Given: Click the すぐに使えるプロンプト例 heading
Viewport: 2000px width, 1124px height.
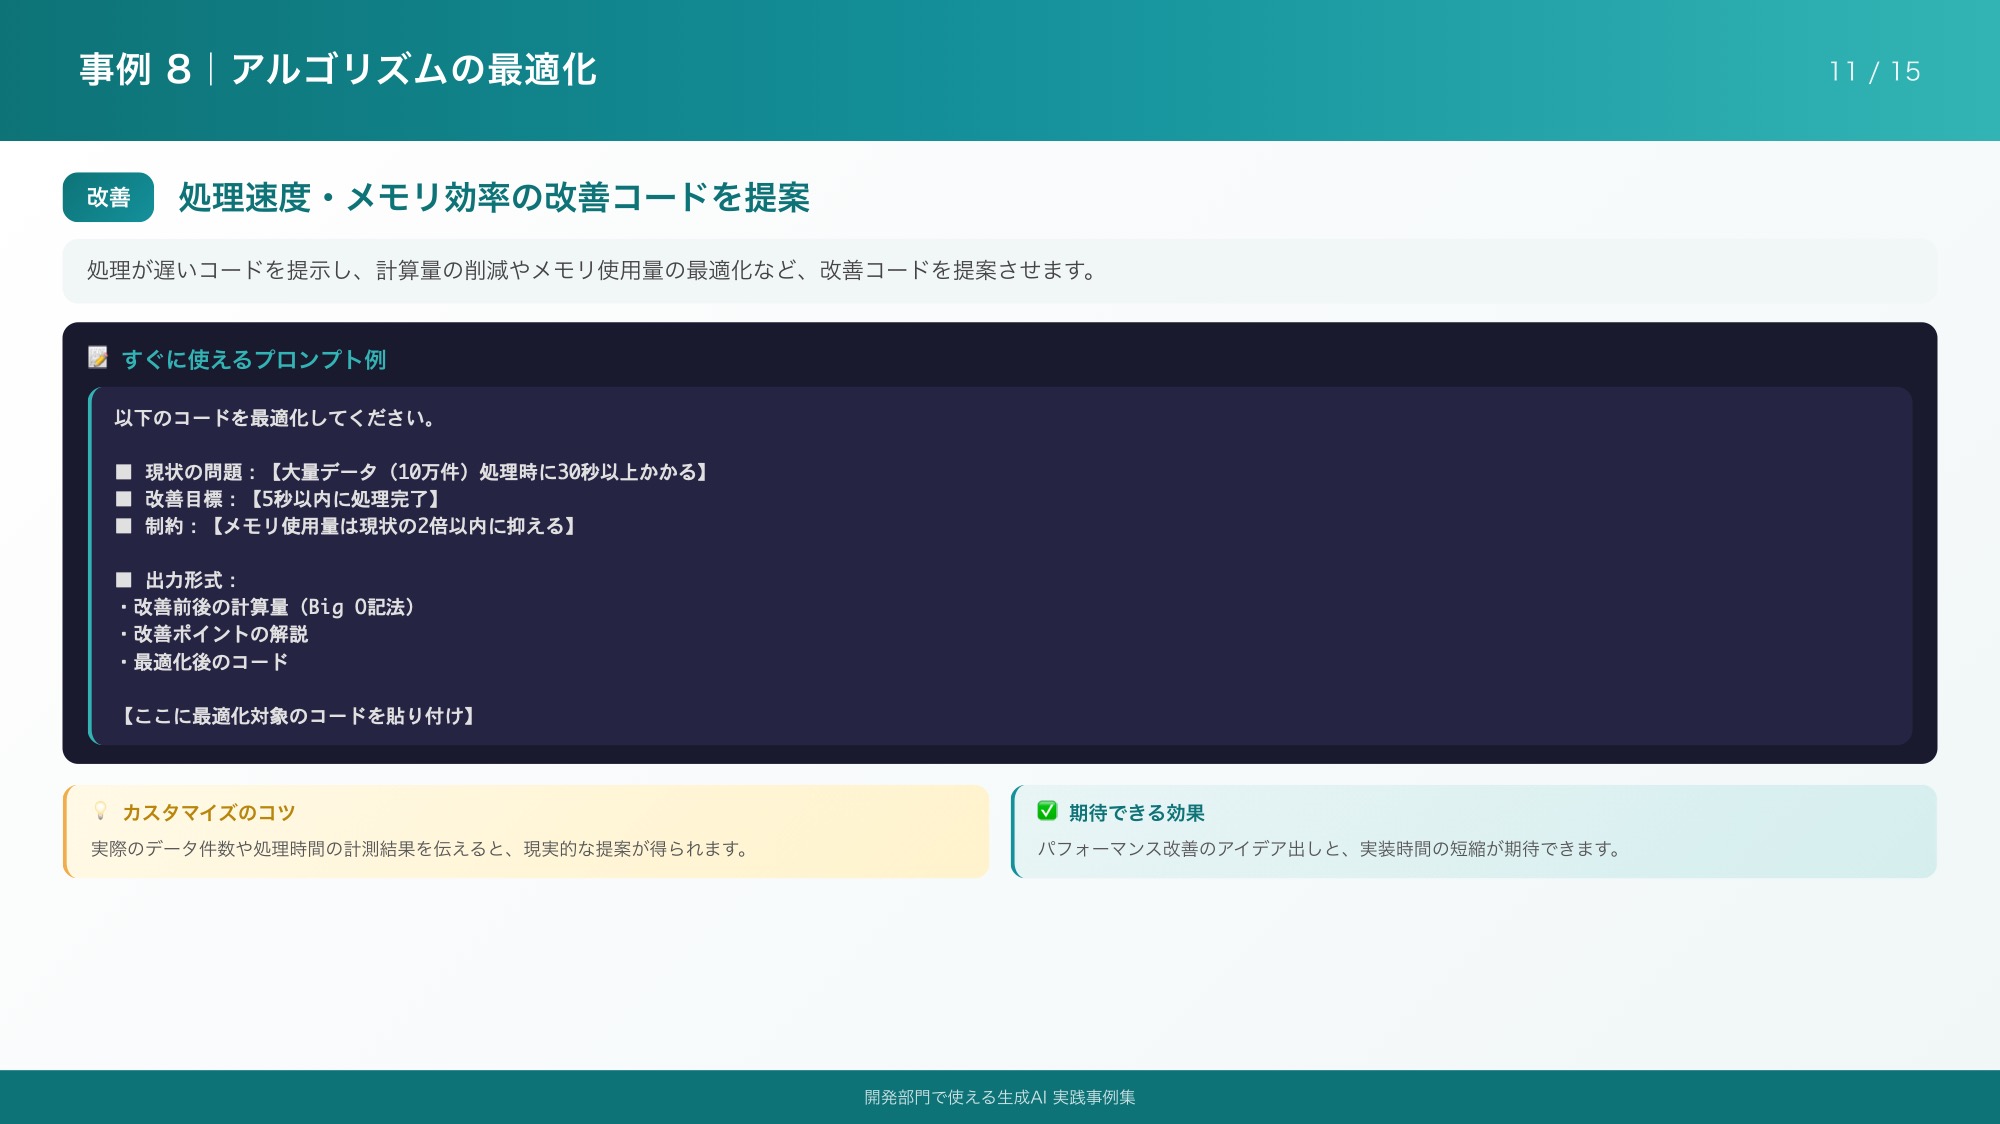Looking at the screenshot, I should (x=254, y=359).
